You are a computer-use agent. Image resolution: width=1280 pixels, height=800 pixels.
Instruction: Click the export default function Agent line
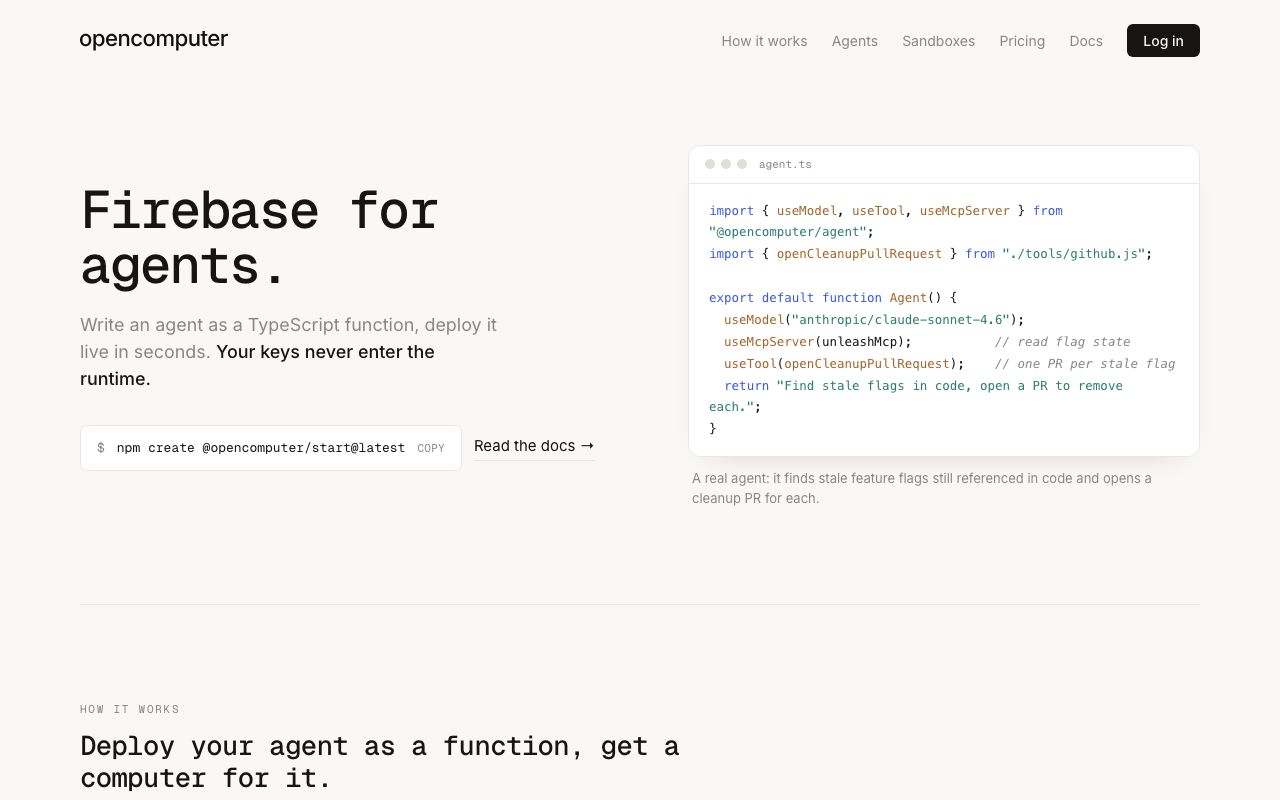pyautogui.click(x=833, y=298)
